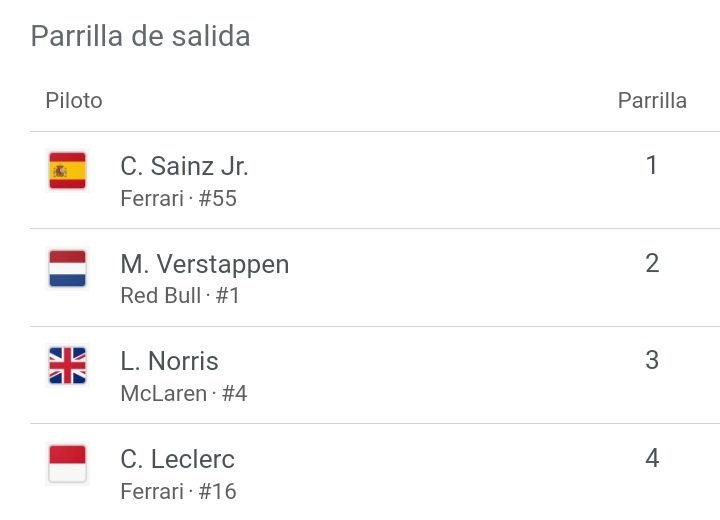This screenshot has height=520, width=720.
Task: Click grid position 1 number
Action: 652,165
